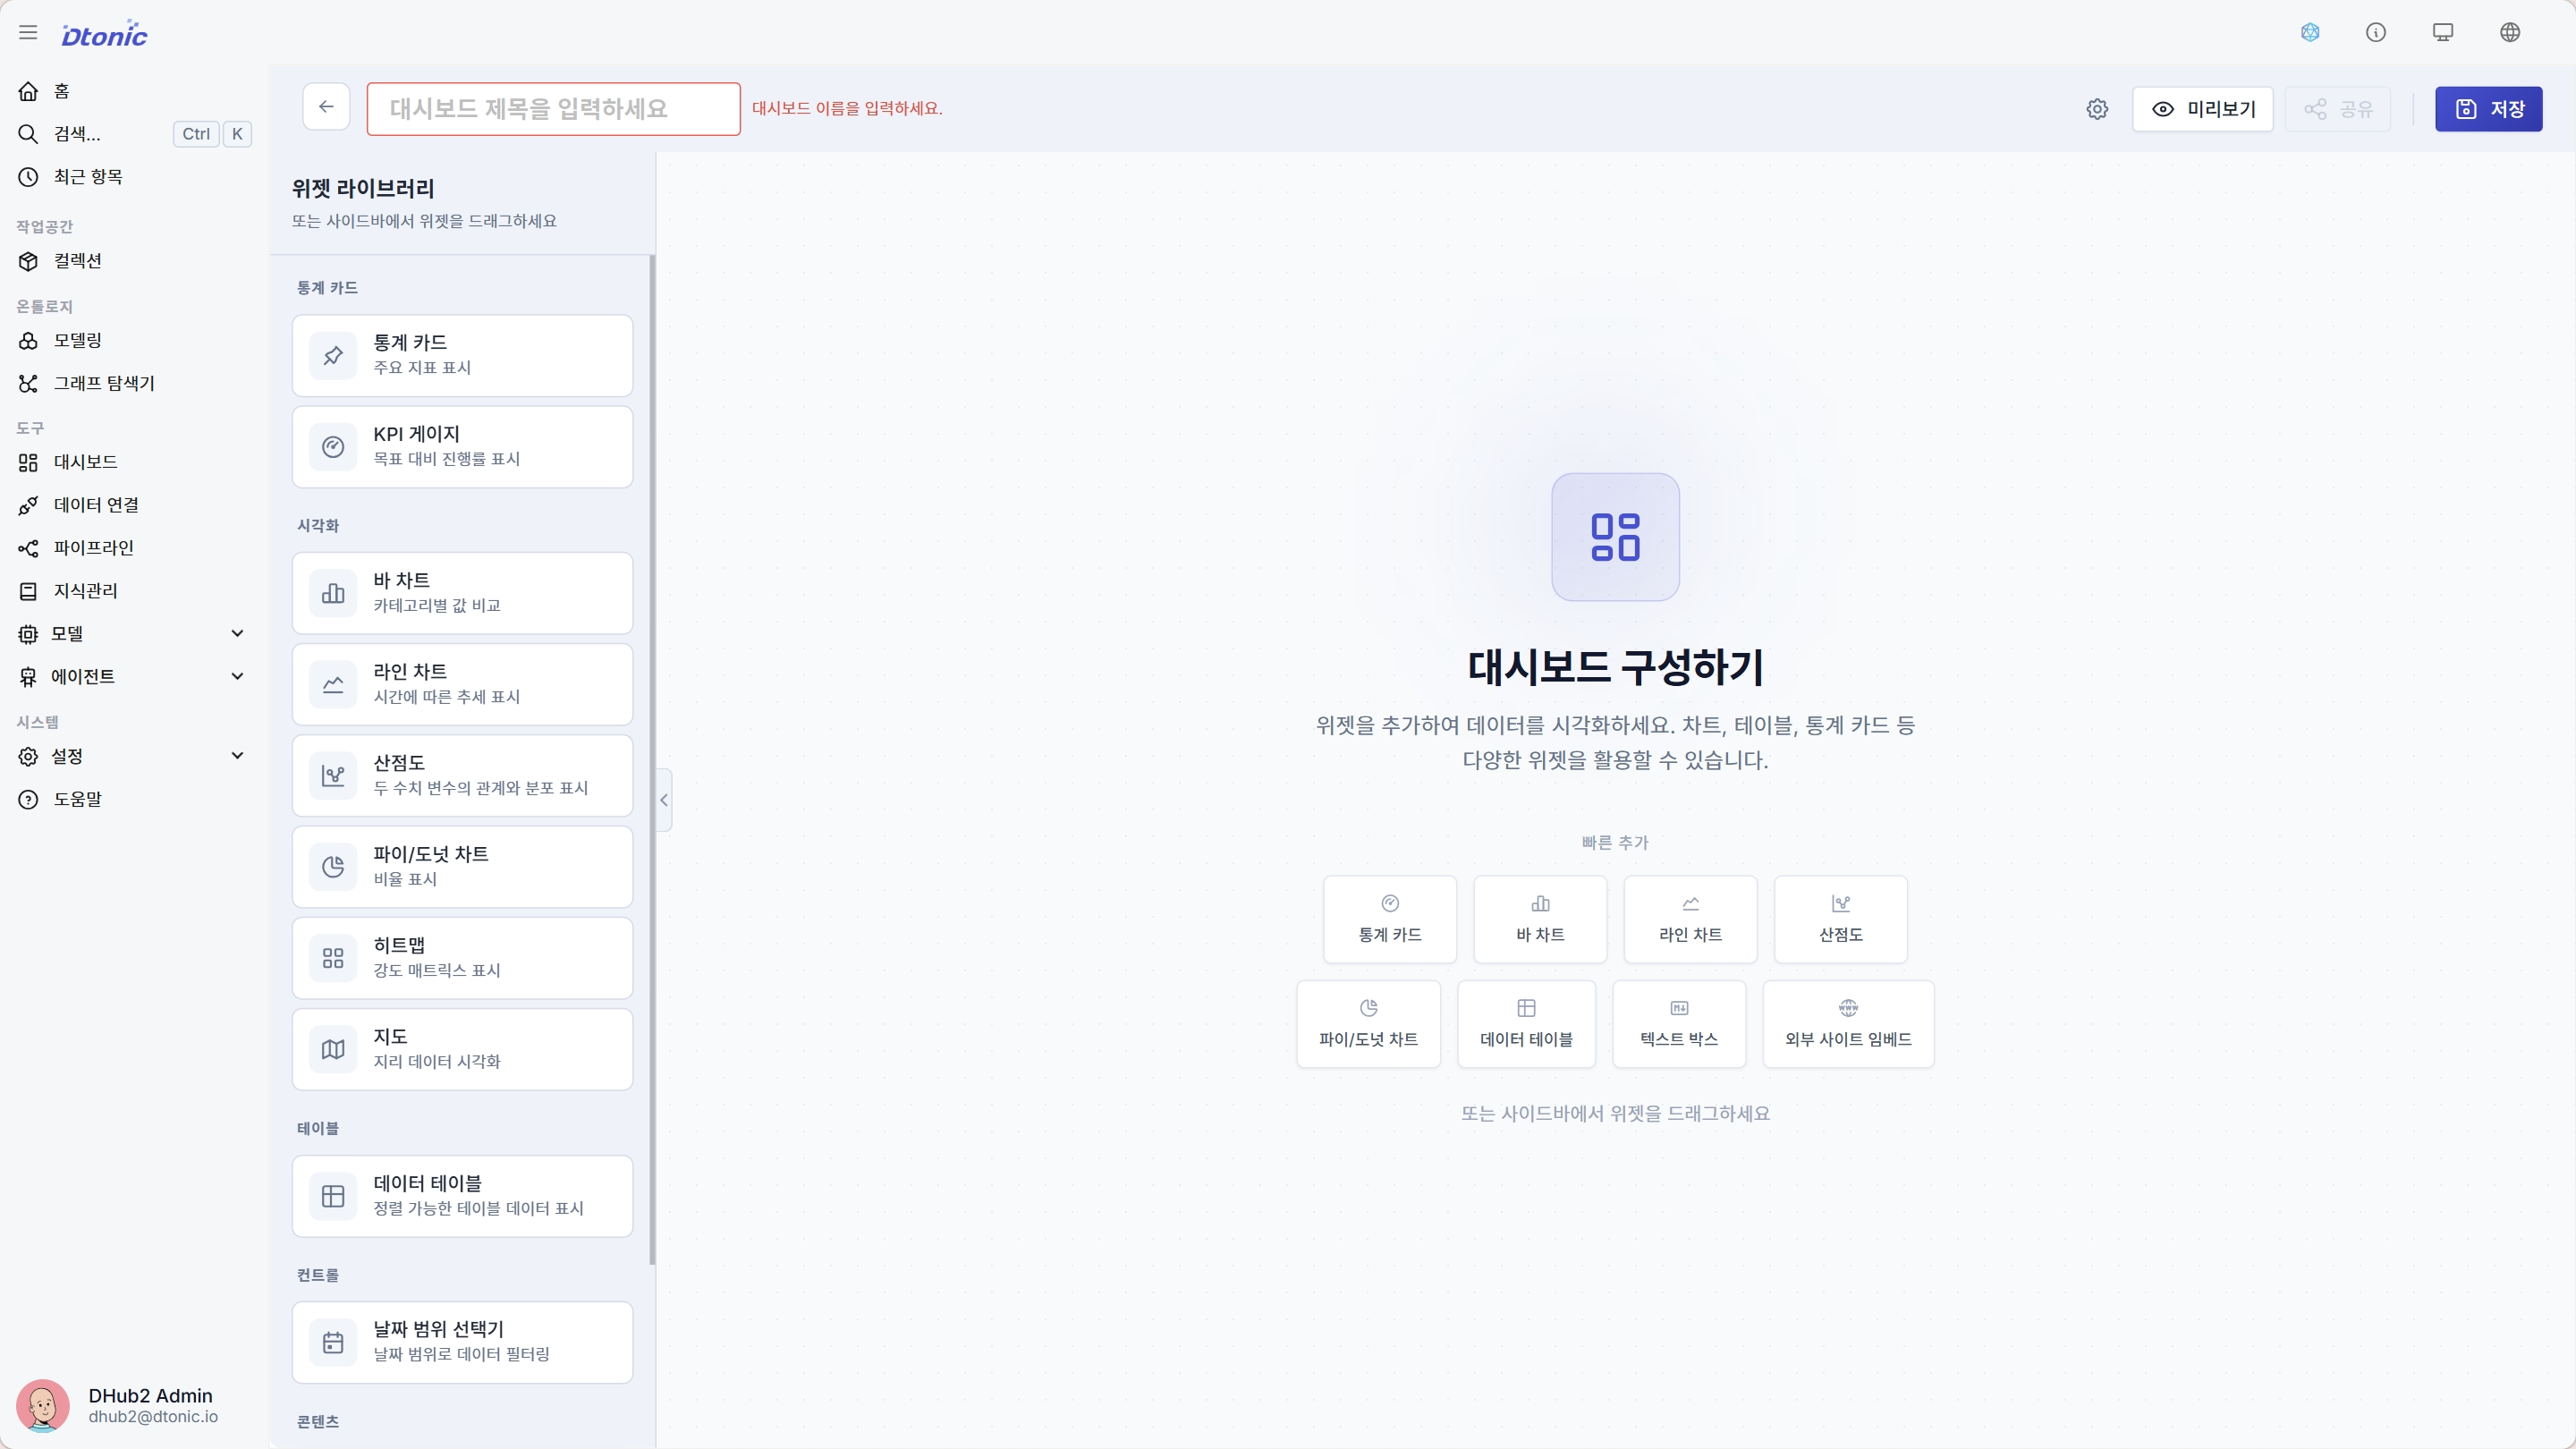
Task: Open 그래프 탐색기 in the sidebar
Action: [x=134, y=383]
